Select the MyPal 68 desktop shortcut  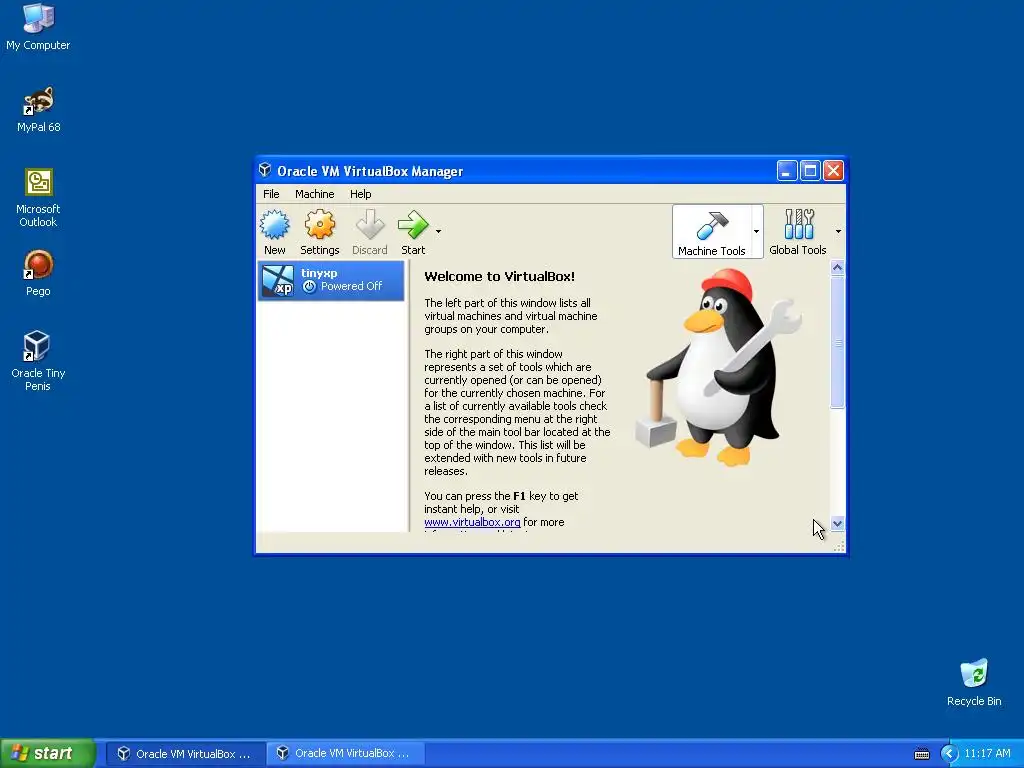[x=39, y=109]
